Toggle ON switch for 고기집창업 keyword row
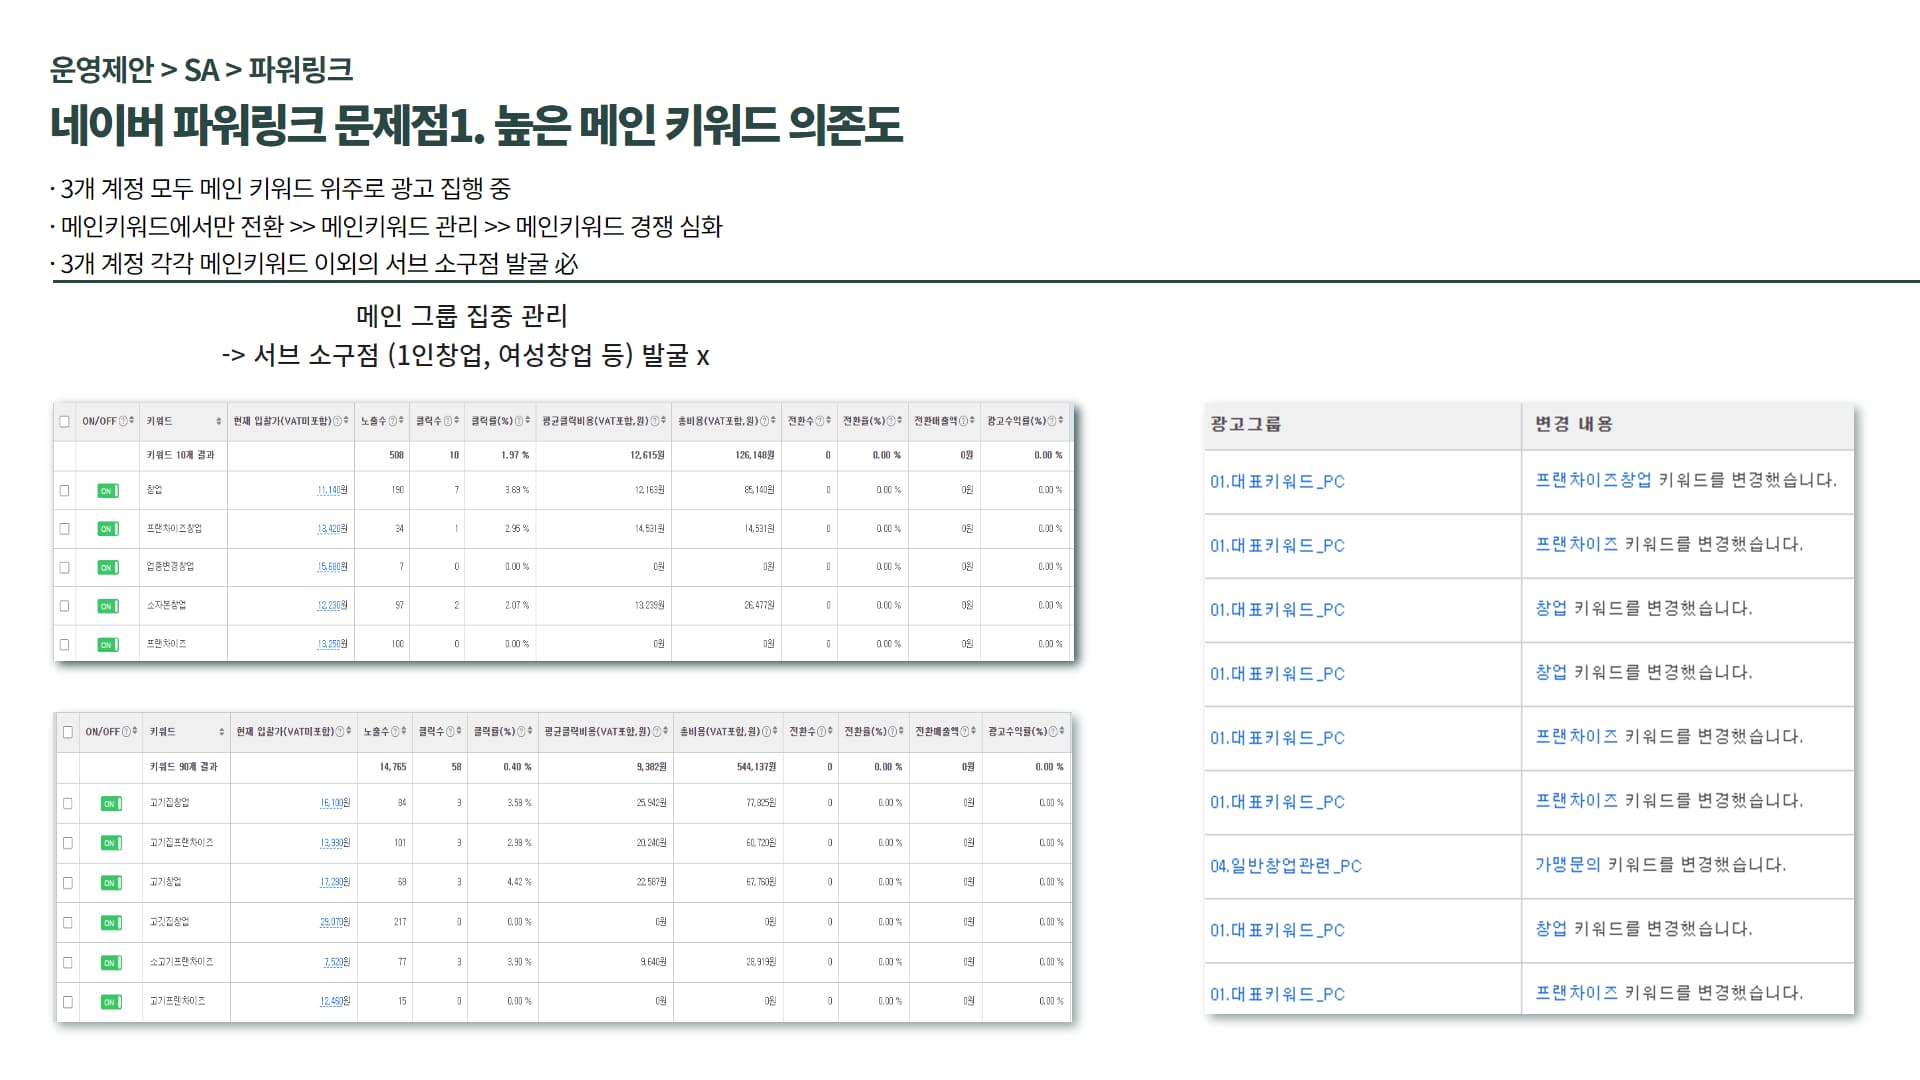1920x1080 pixels. tap(111, 803)
